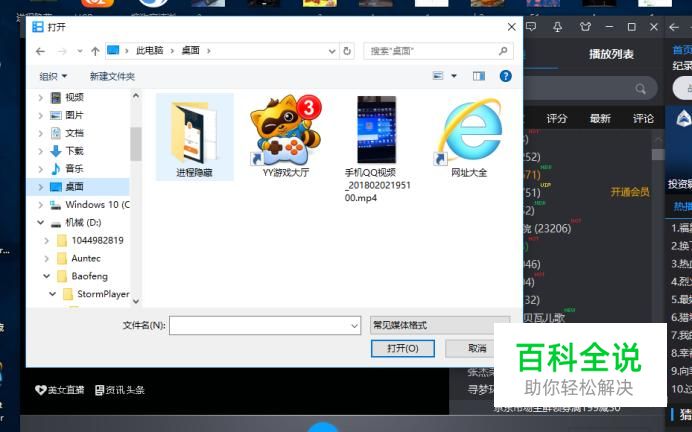Viewport: 692px width, 432px height.
Task: Select the 进程隐藏 folder
Action: pos(195,137)
